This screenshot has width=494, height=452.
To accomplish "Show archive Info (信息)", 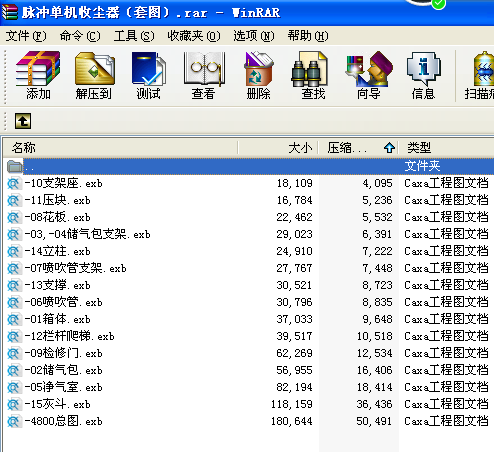I will point(423,75).
